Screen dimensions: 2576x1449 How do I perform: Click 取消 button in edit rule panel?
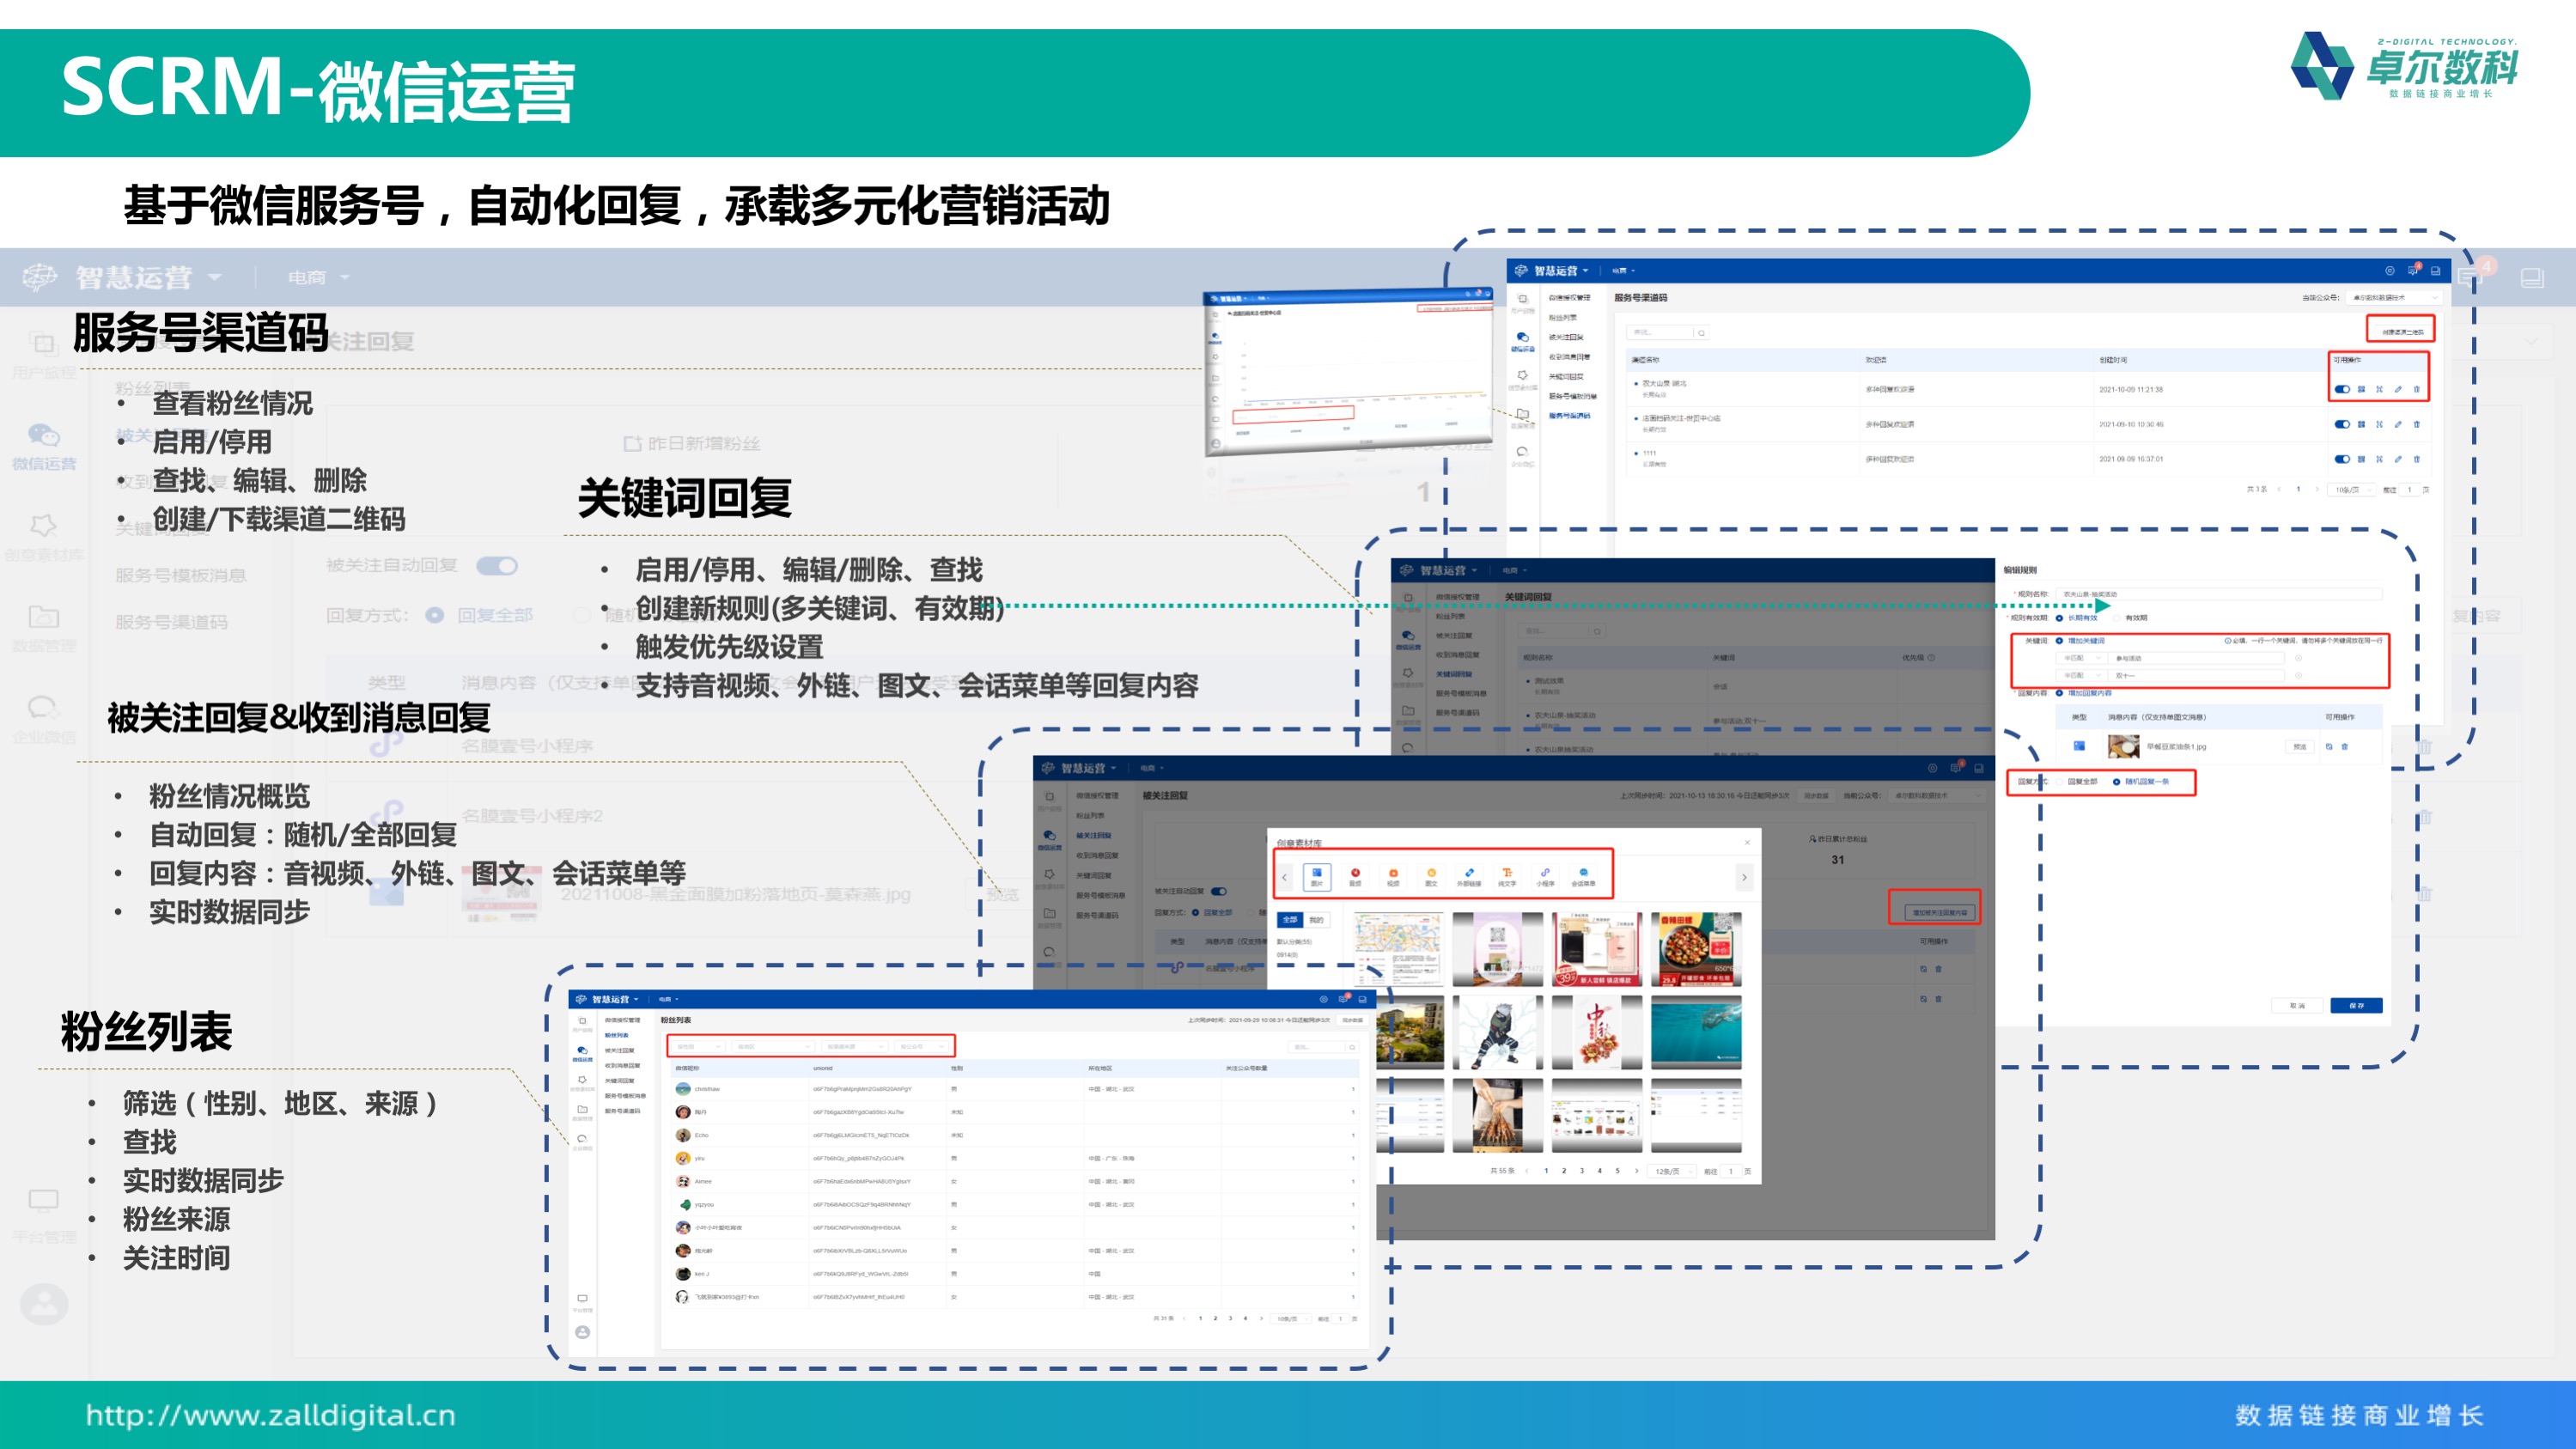pyautogui.click(x=2297, y=1005)
